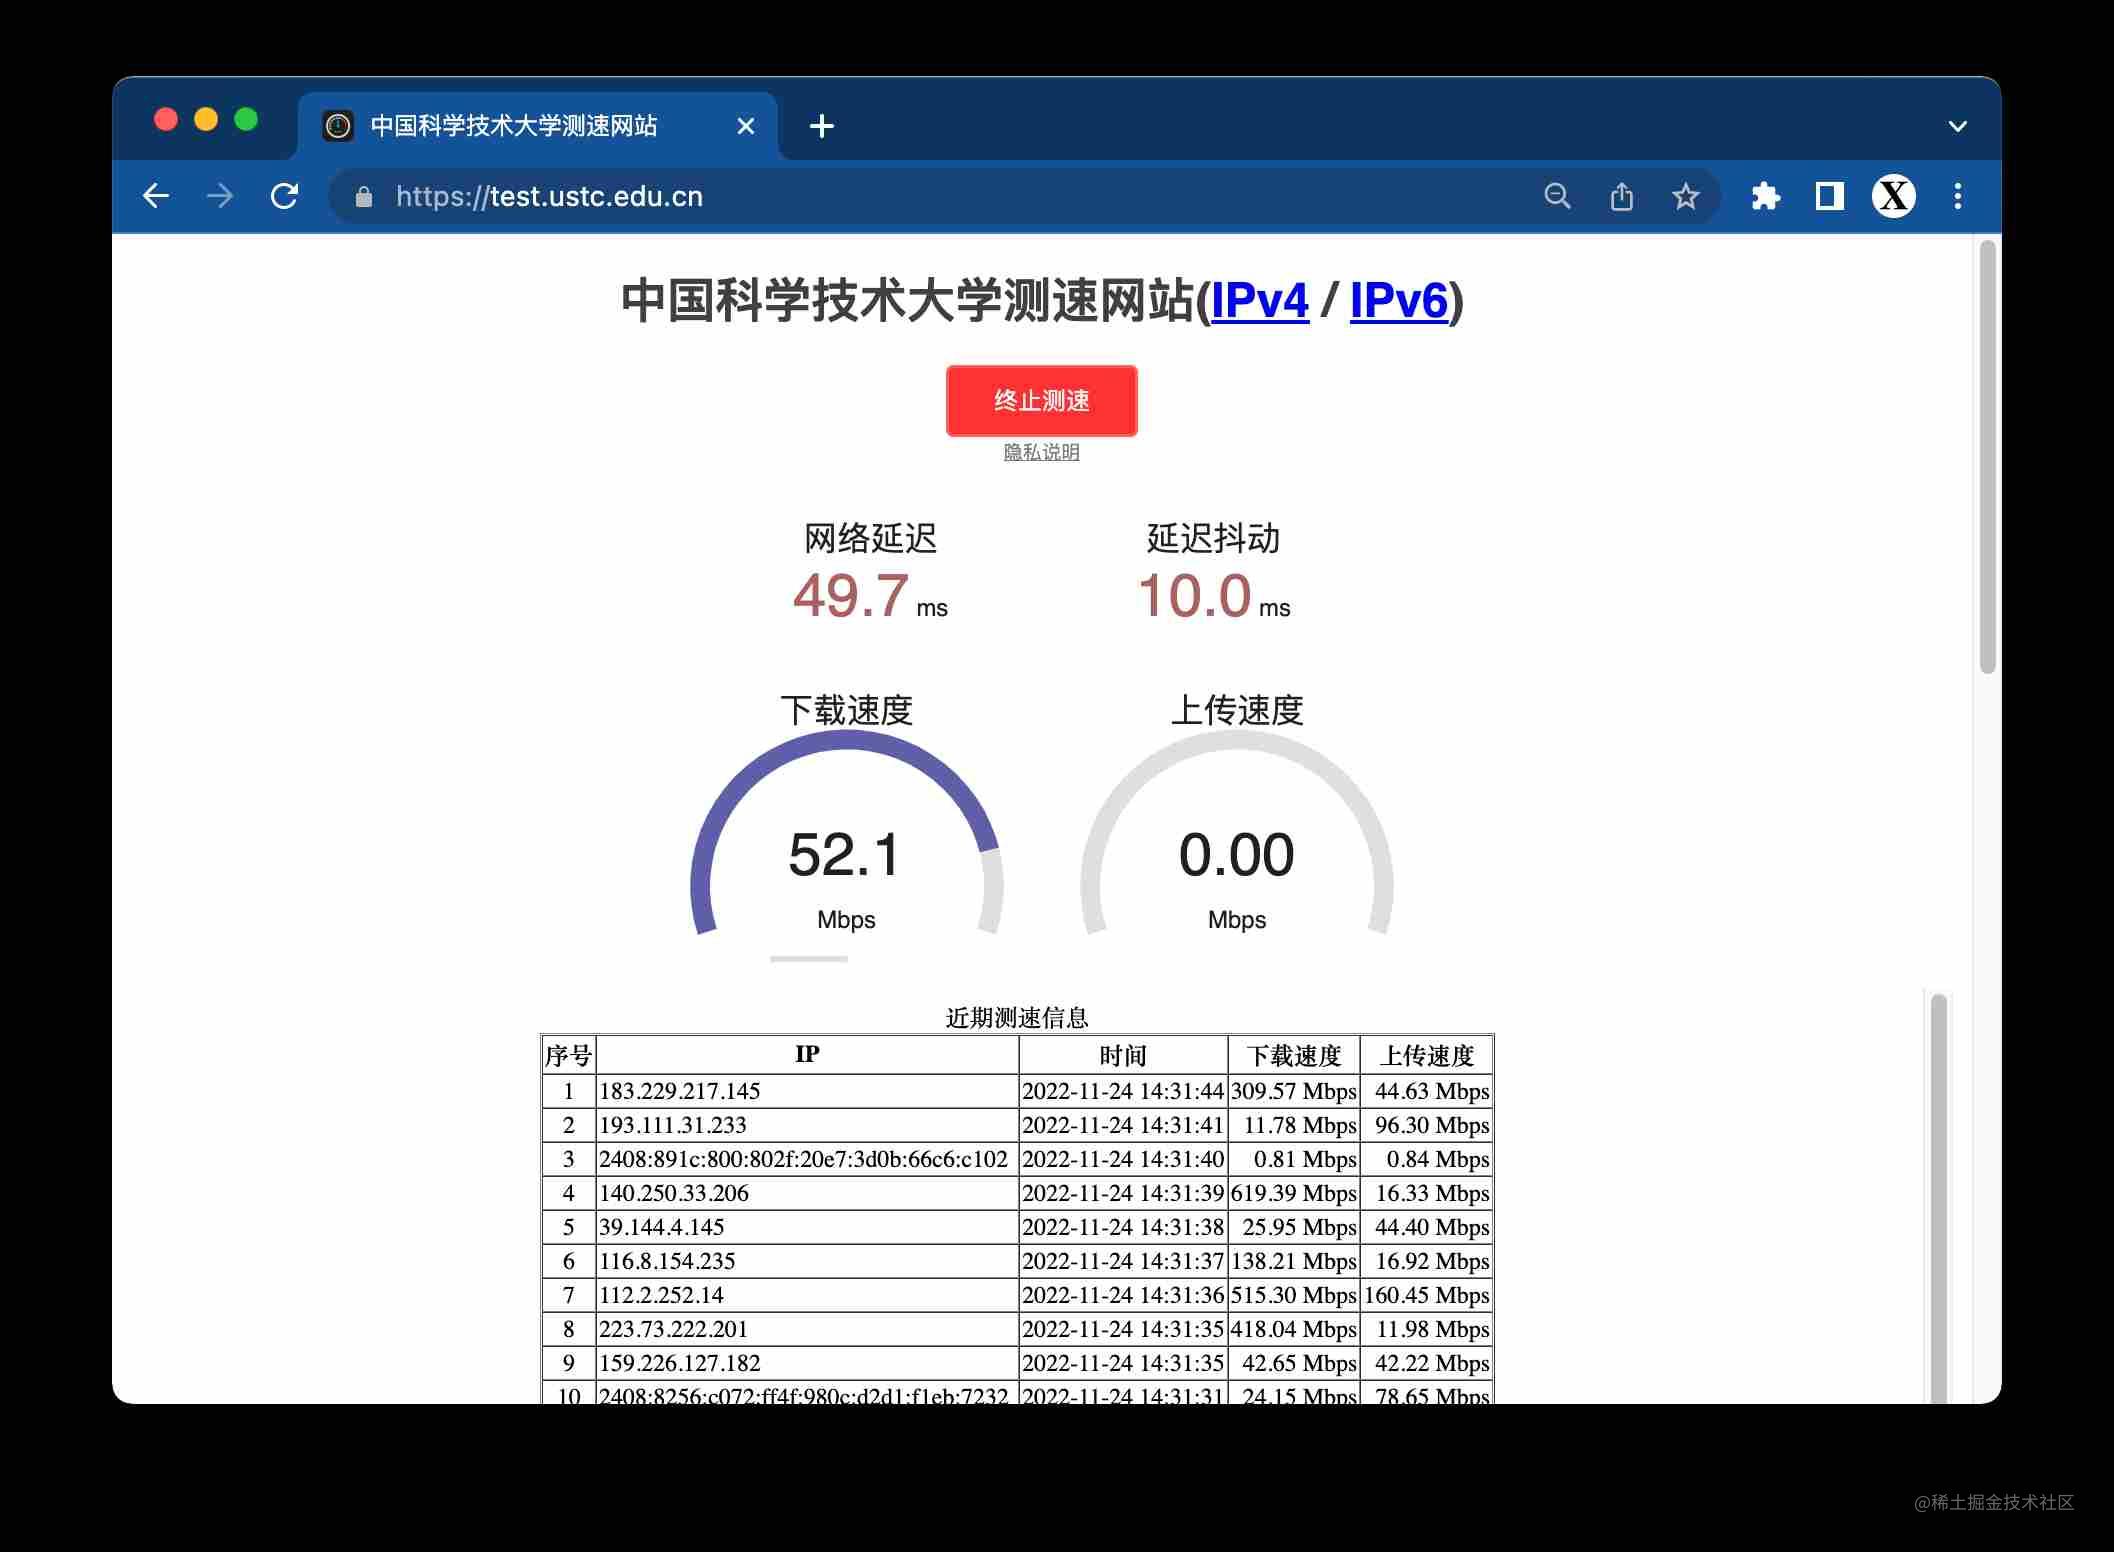Click the IP column header
This screenshot has height=1552, width=2114.
click(x=807, y=1055)
